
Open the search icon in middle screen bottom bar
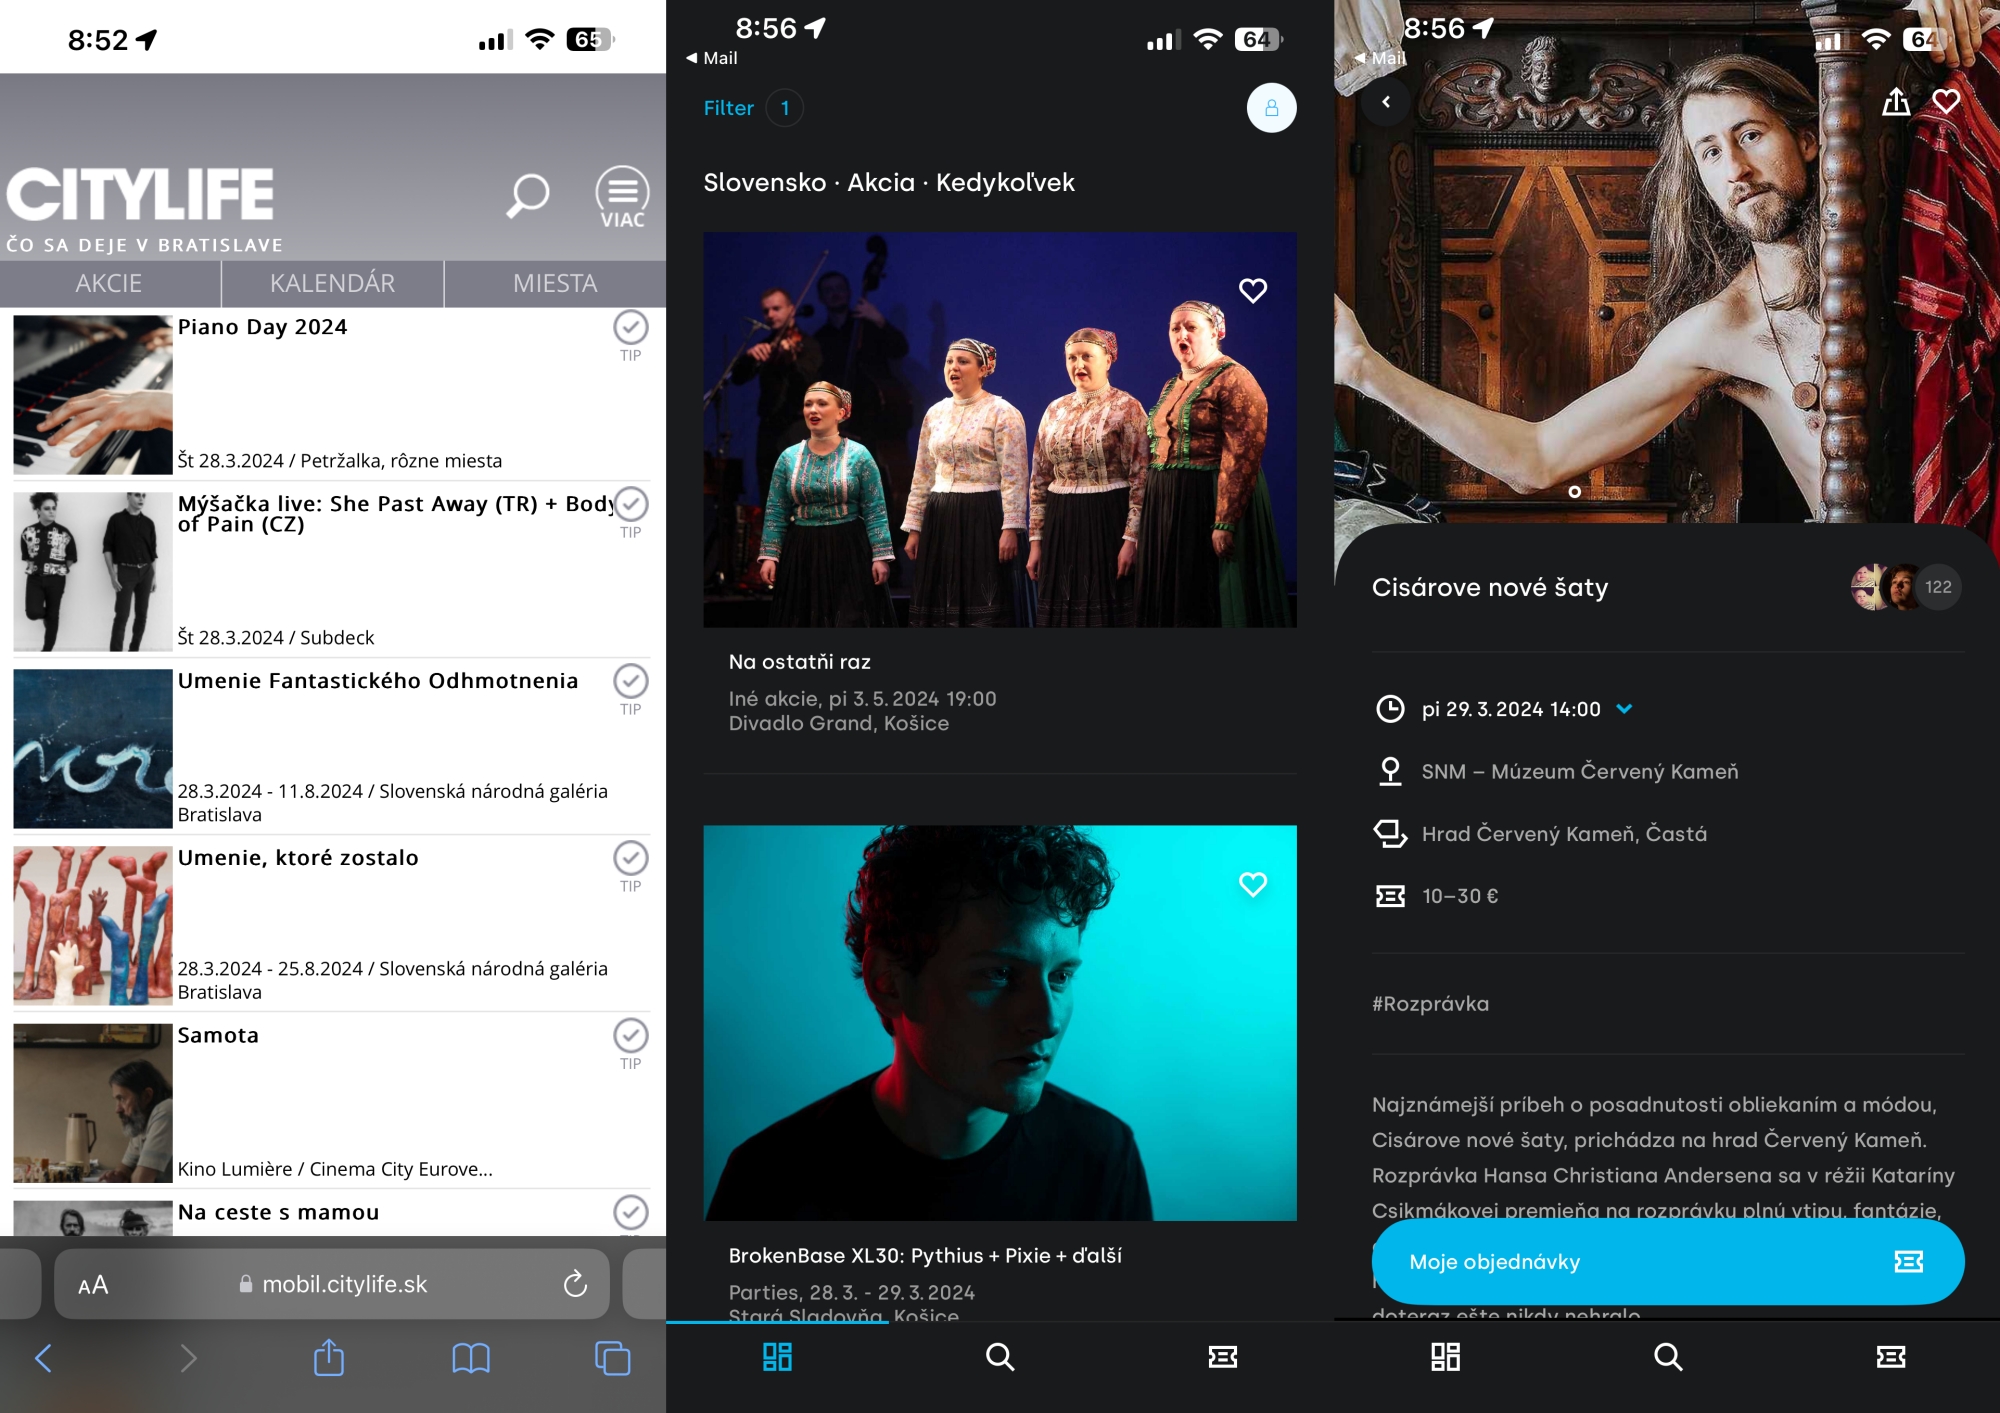click(x=1000, y=1357)
